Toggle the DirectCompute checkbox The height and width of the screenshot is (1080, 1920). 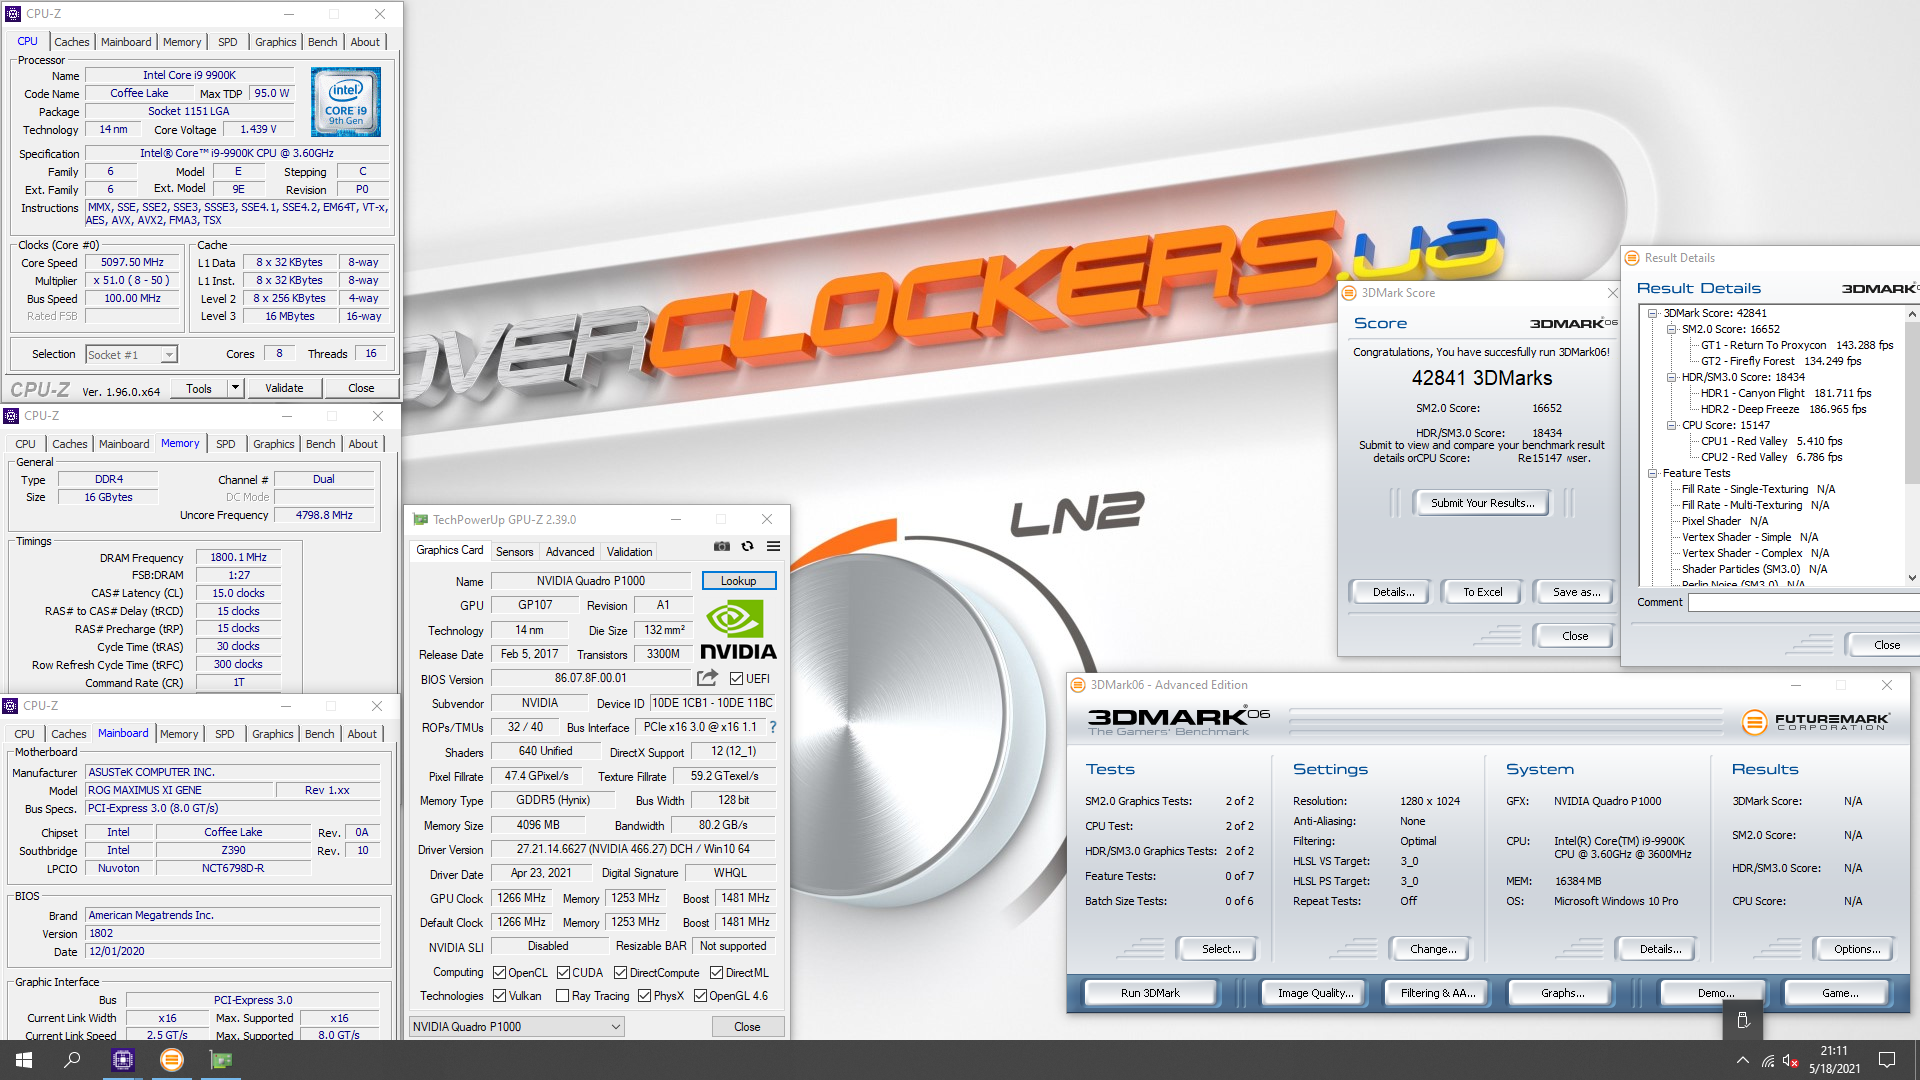point(620,973)
